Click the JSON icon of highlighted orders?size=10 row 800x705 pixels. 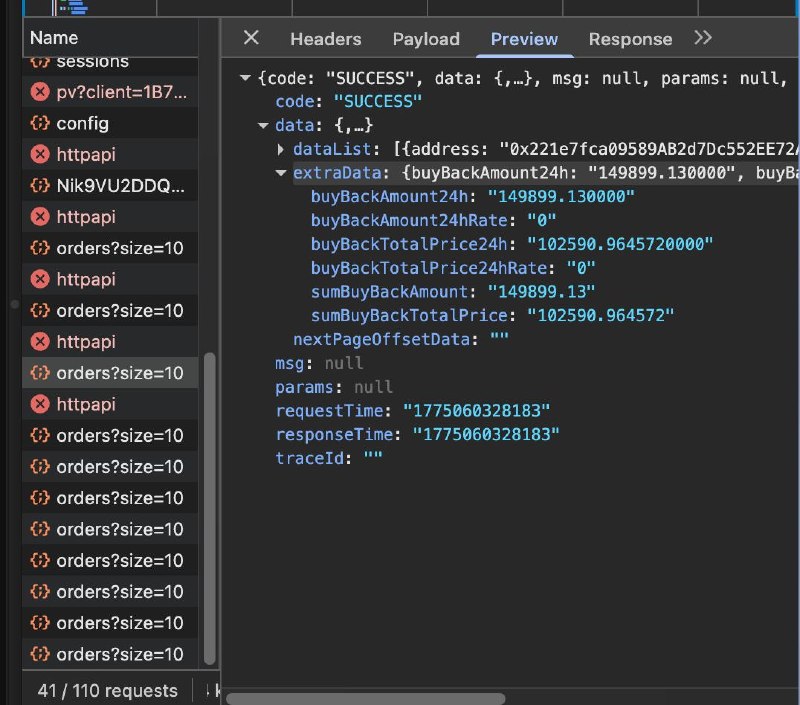point(40,373)
